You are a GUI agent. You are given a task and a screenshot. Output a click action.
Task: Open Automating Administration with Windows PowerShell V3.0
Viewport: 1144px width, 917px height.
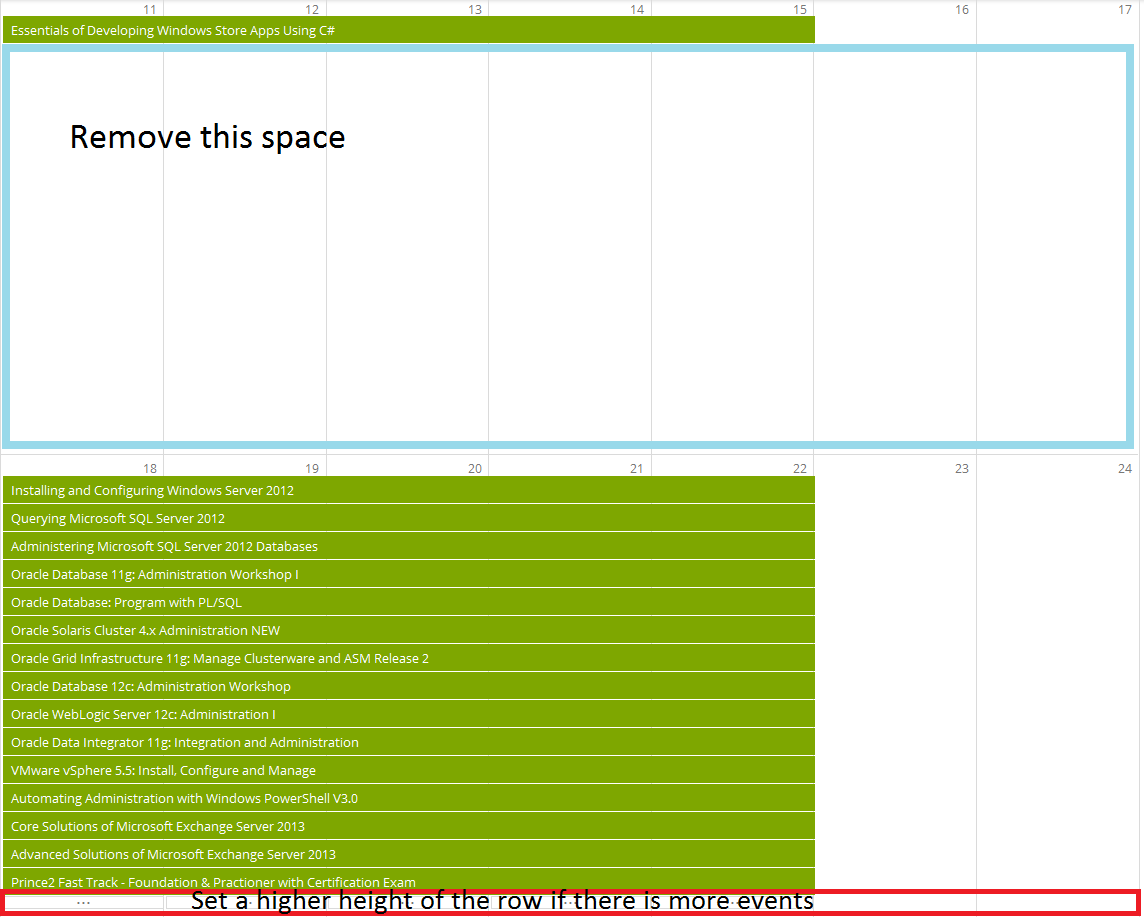pyautogui.click(x=409, y=798)
